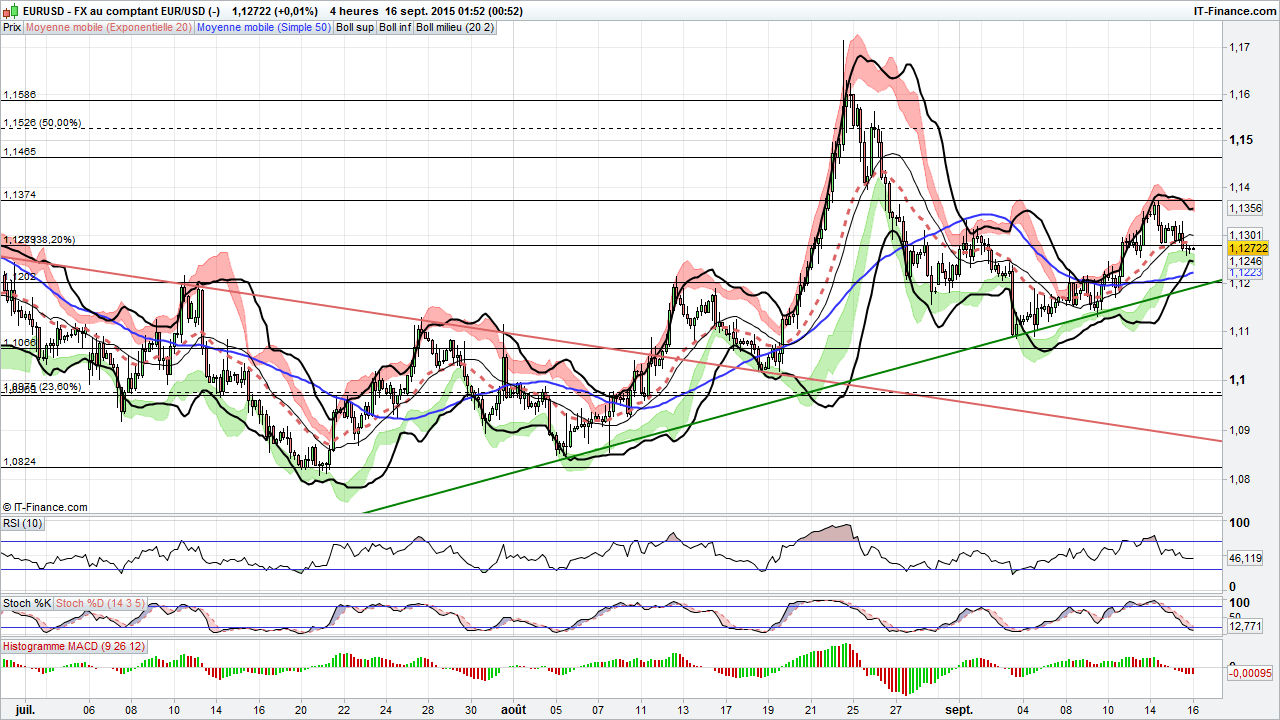The image size is (1280, 720).
Task: Click the highlighted current price 1,12722 on axis
Action: (1248, 247)
